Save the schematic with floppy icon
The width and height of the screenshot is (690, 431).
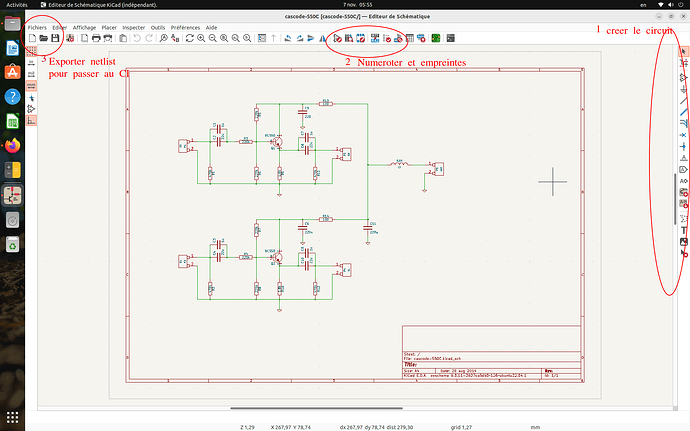pyautogui.click(x=55, y=38)
